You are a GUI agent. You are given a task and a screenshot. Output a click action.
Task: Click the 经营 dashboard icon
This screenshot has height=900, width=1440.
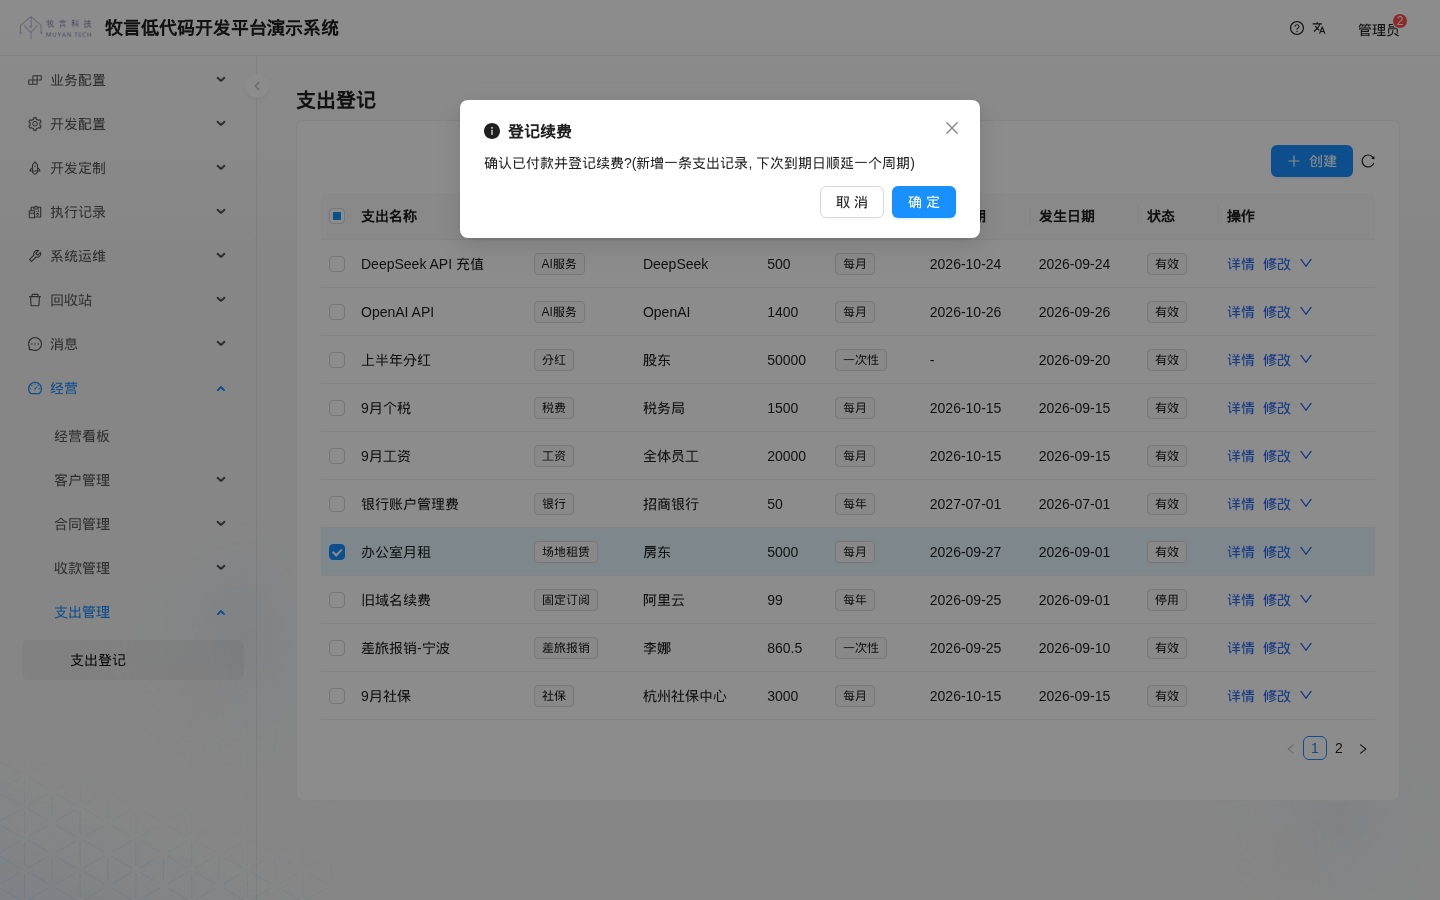[x=35, y=388]
